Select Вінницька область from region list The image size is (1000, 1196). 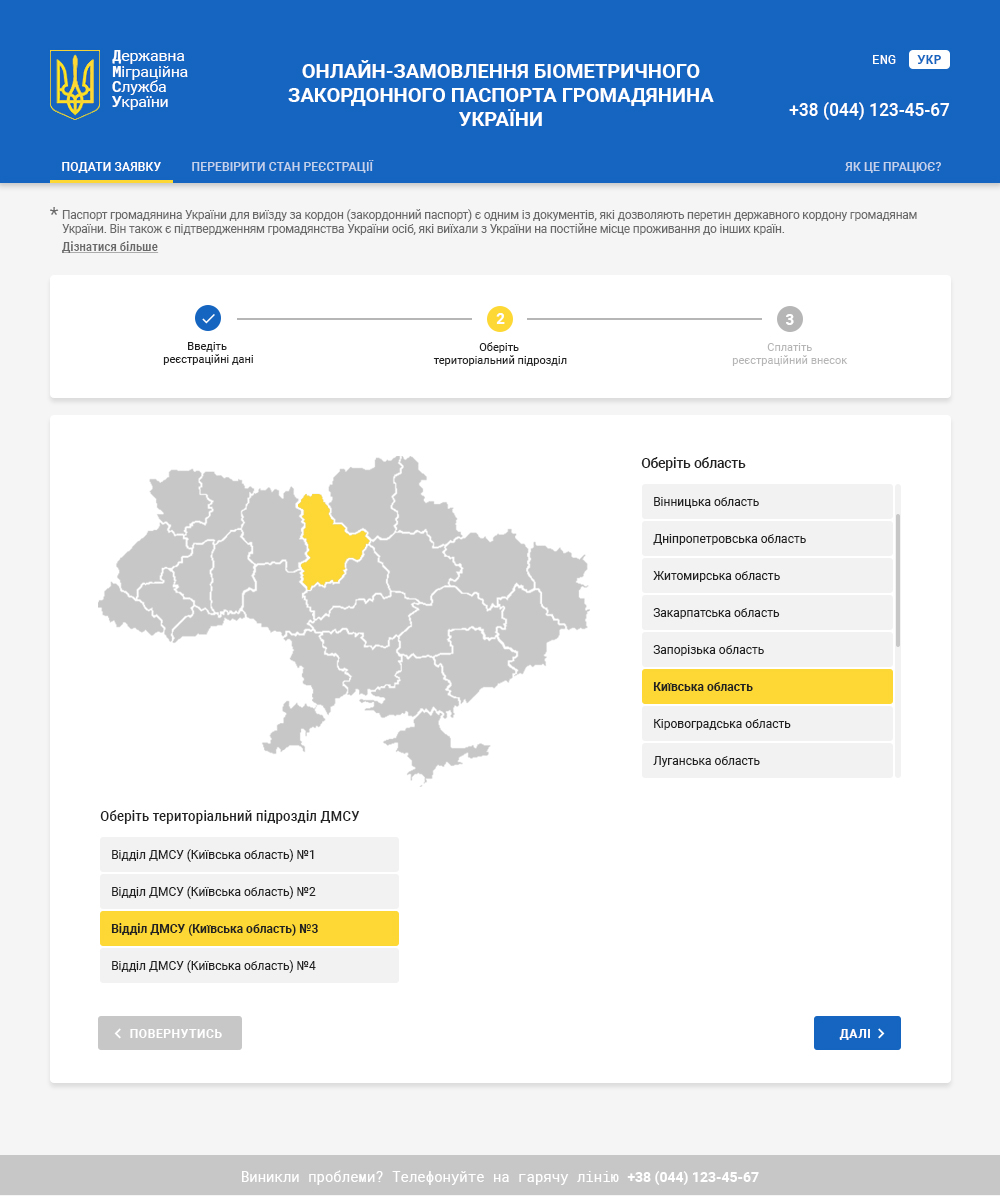click(x=767, y=502)
